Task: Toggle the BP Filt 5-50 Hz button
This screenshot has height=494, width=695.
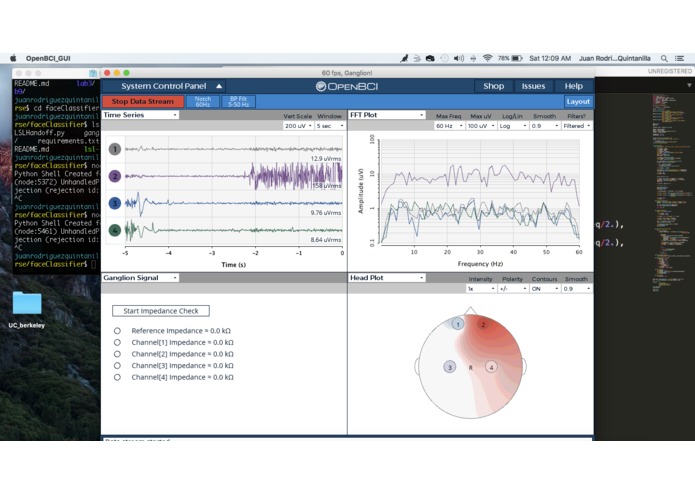Action: tap(238, 101)
